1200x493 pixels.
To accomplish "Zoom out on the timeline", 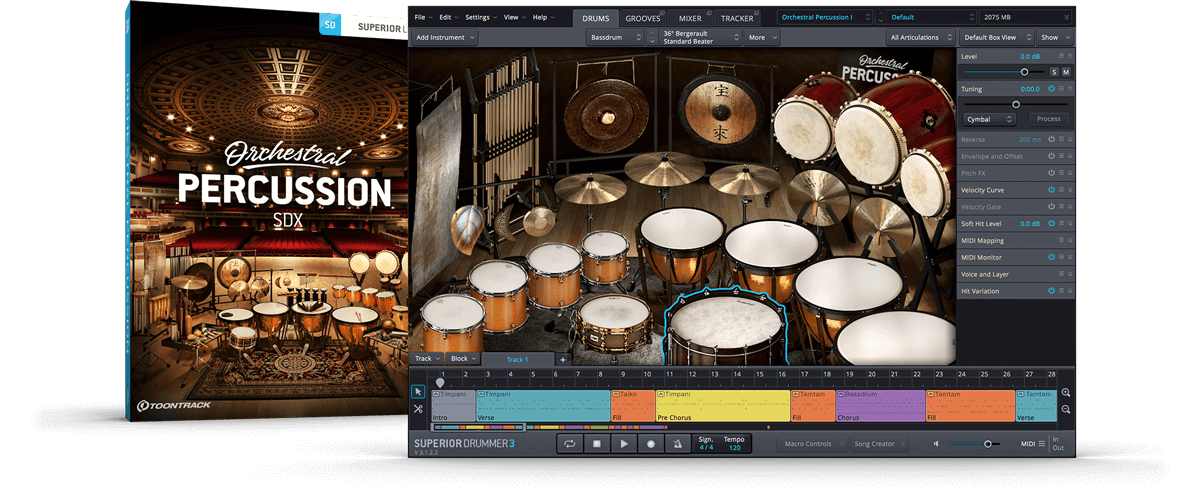I will click(x=1066, y=410).
